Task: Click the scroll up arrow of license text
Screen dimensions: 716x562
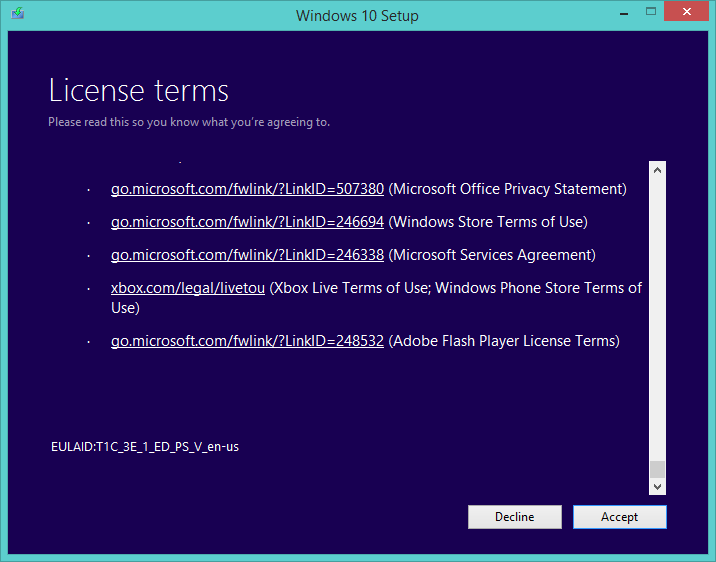Action: (x=657, y=170)
